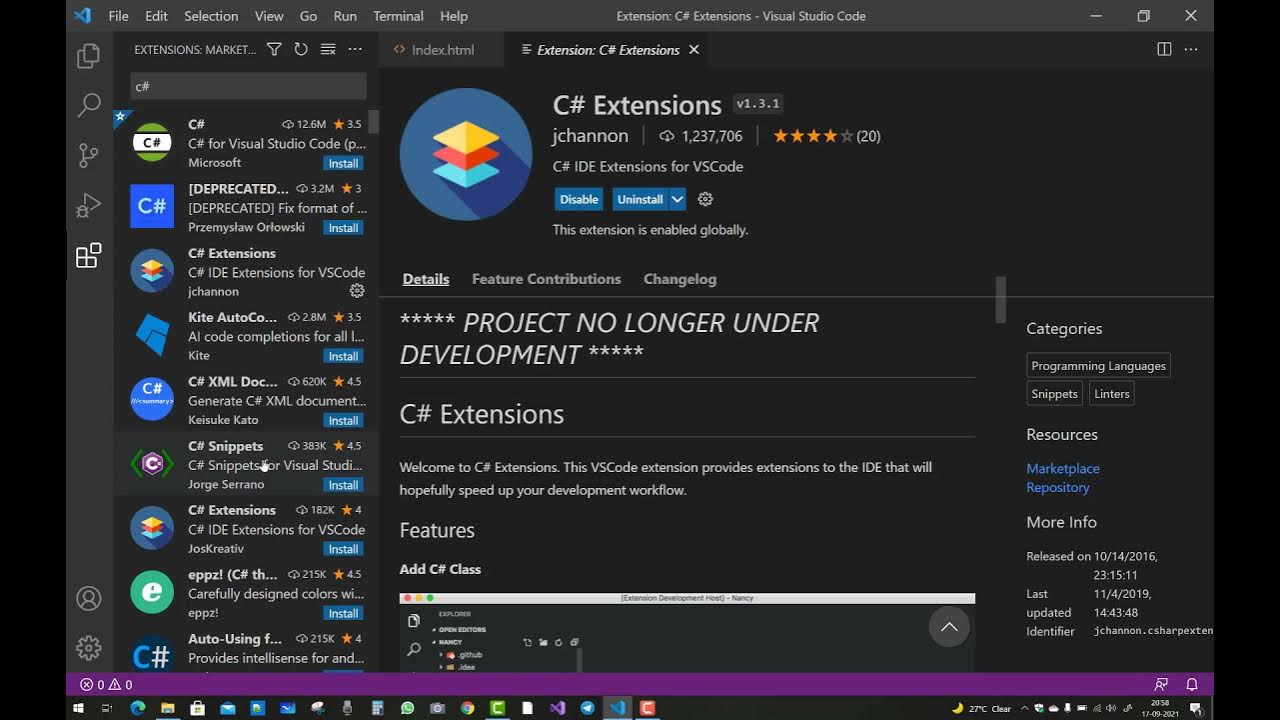Click the Uninstall button
This screenshot has height=720, width=1280.
[x=640, y=199]
